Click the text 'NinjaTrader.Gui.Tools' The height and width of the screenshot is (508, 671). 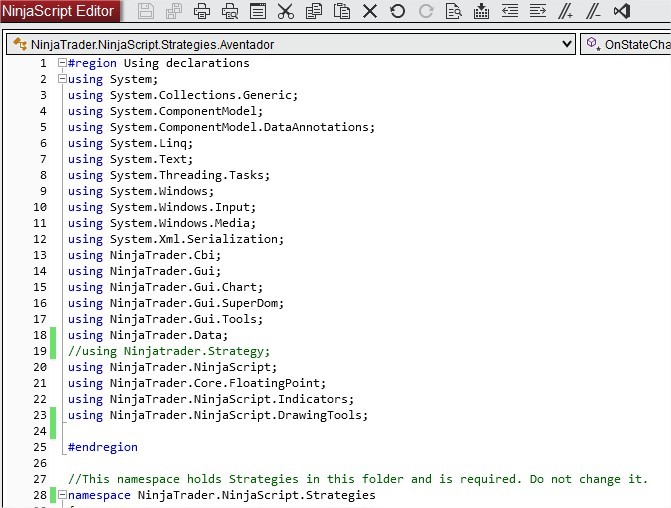(183, 319)
